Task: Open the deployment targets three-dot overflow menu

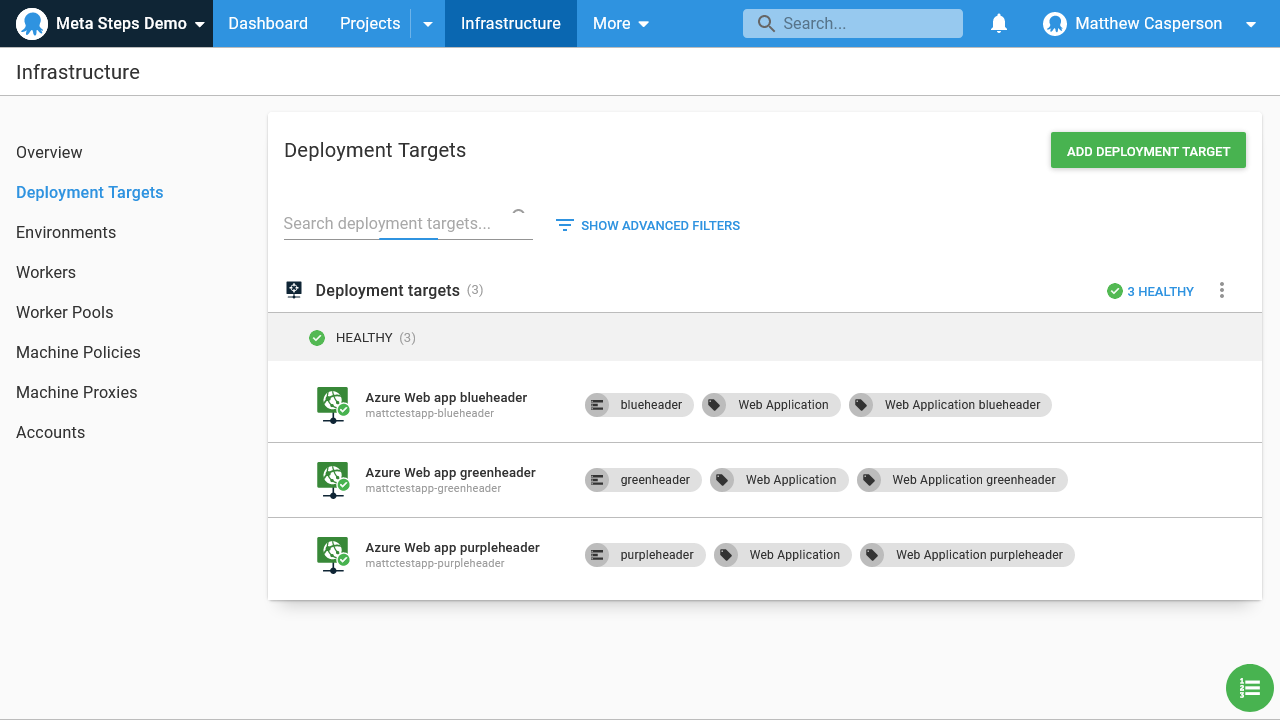Action: click(1221, 291)
